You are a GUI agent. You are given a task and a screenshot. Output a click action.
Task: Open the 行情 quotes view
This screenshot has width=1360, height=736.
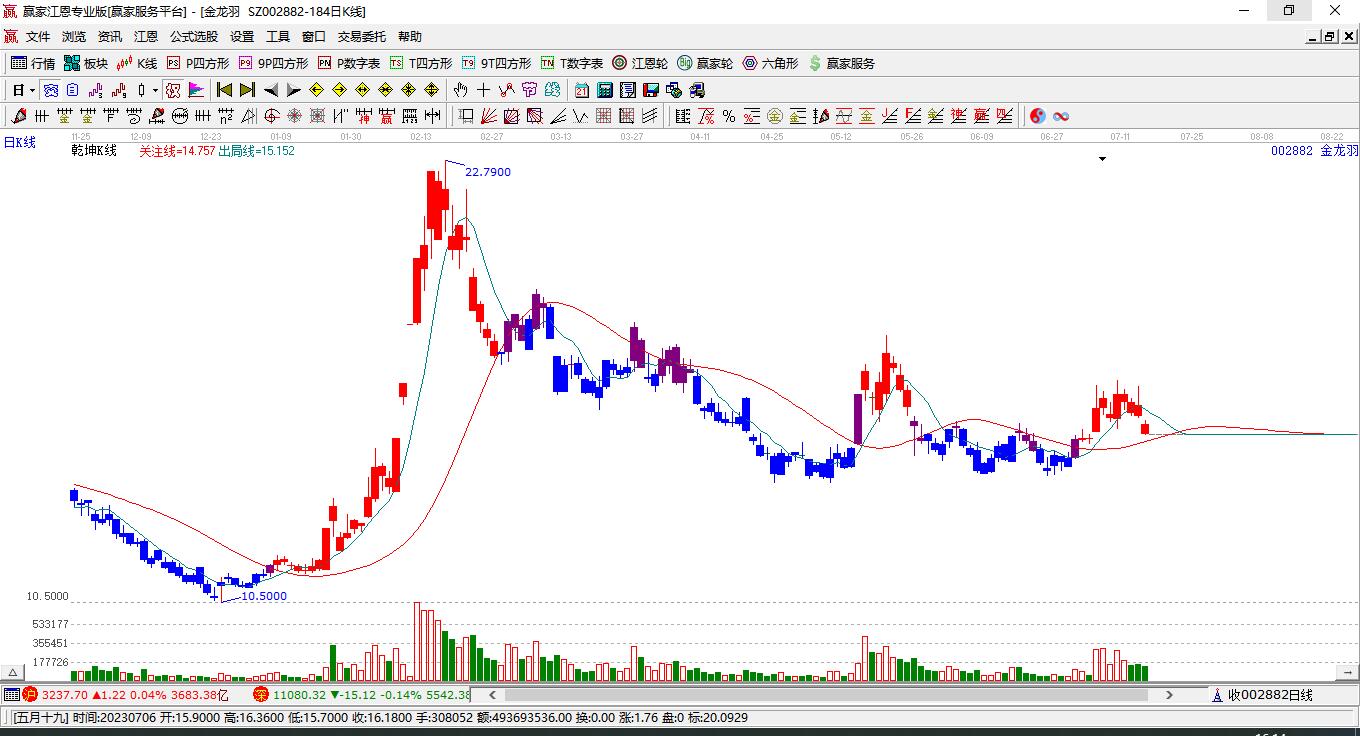tap(33, 63)
